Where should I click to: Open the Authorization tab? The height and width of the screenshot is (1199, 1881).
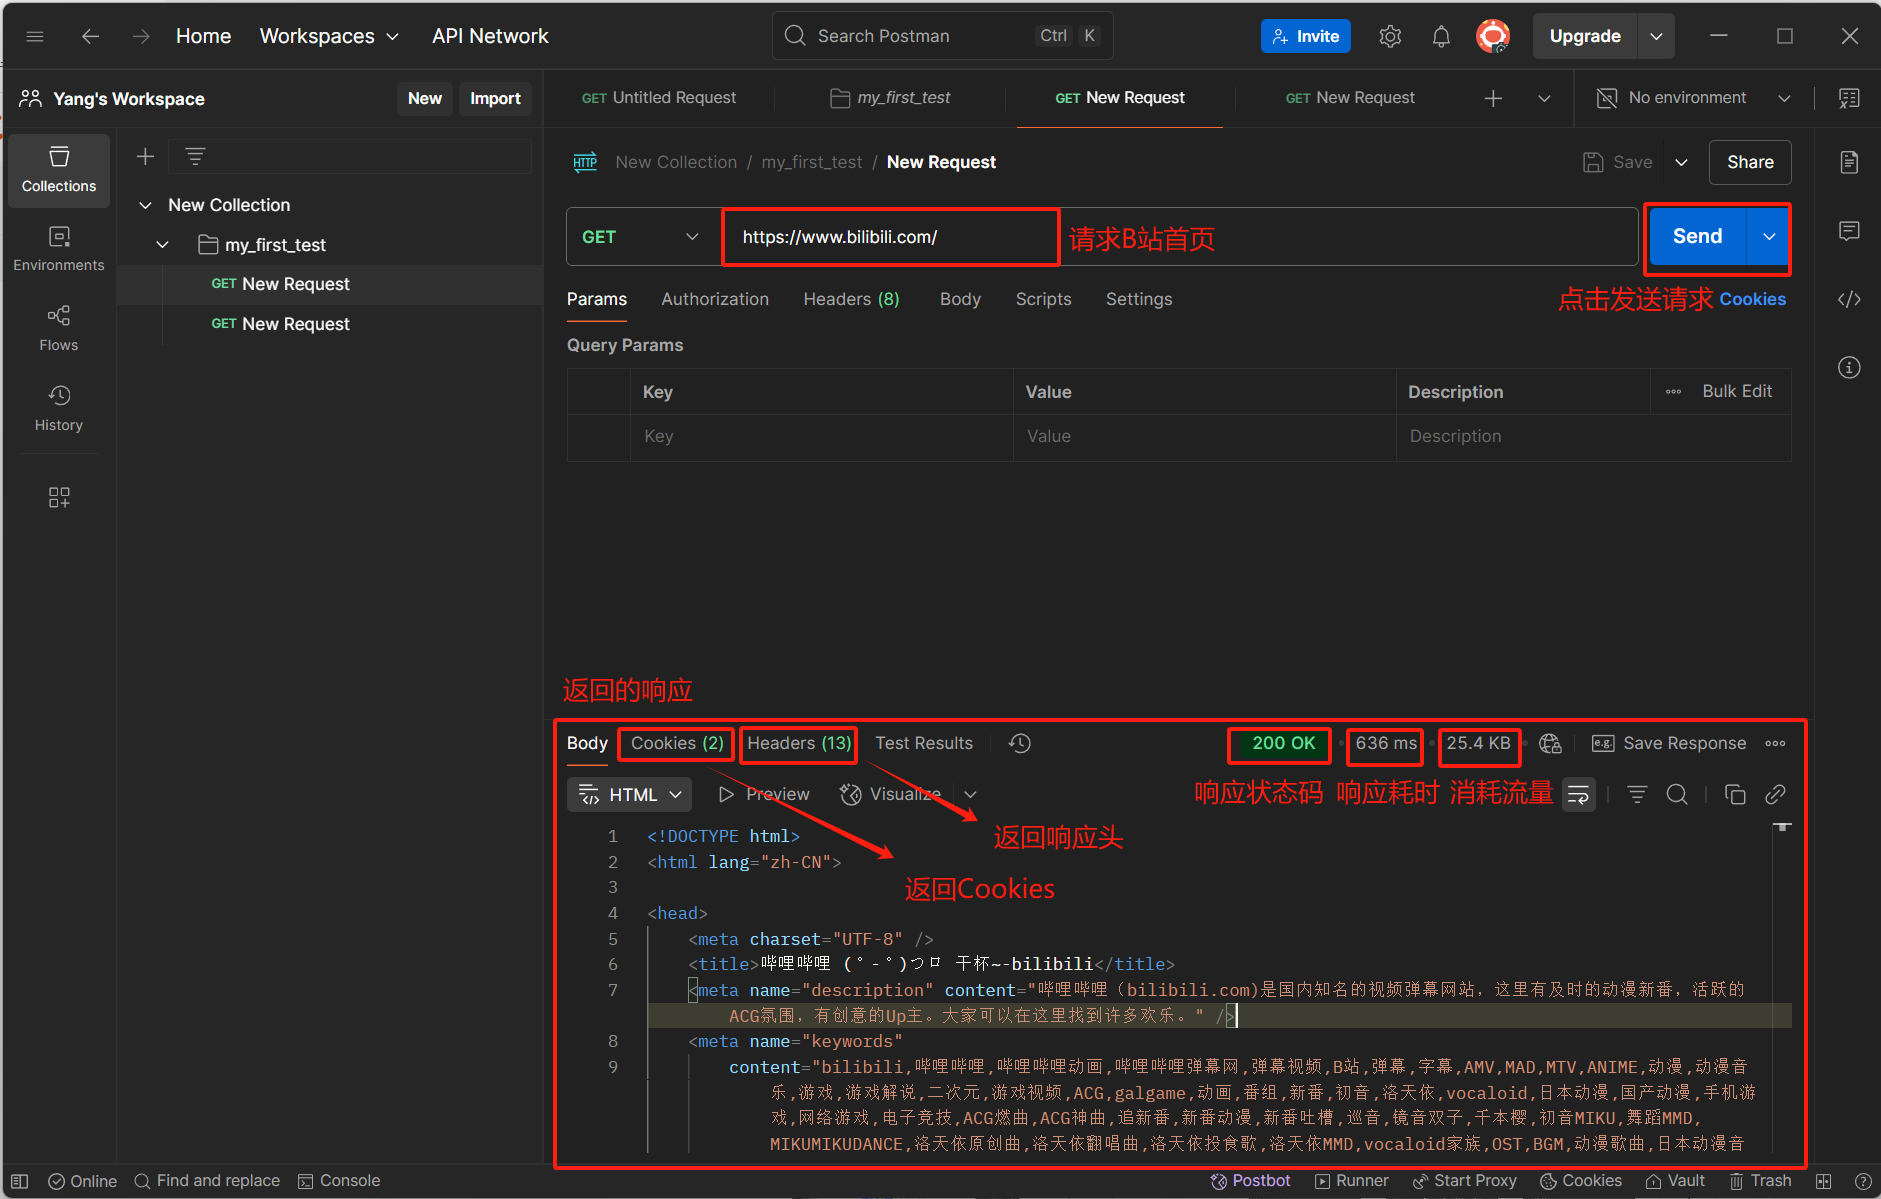pos(715,299)
